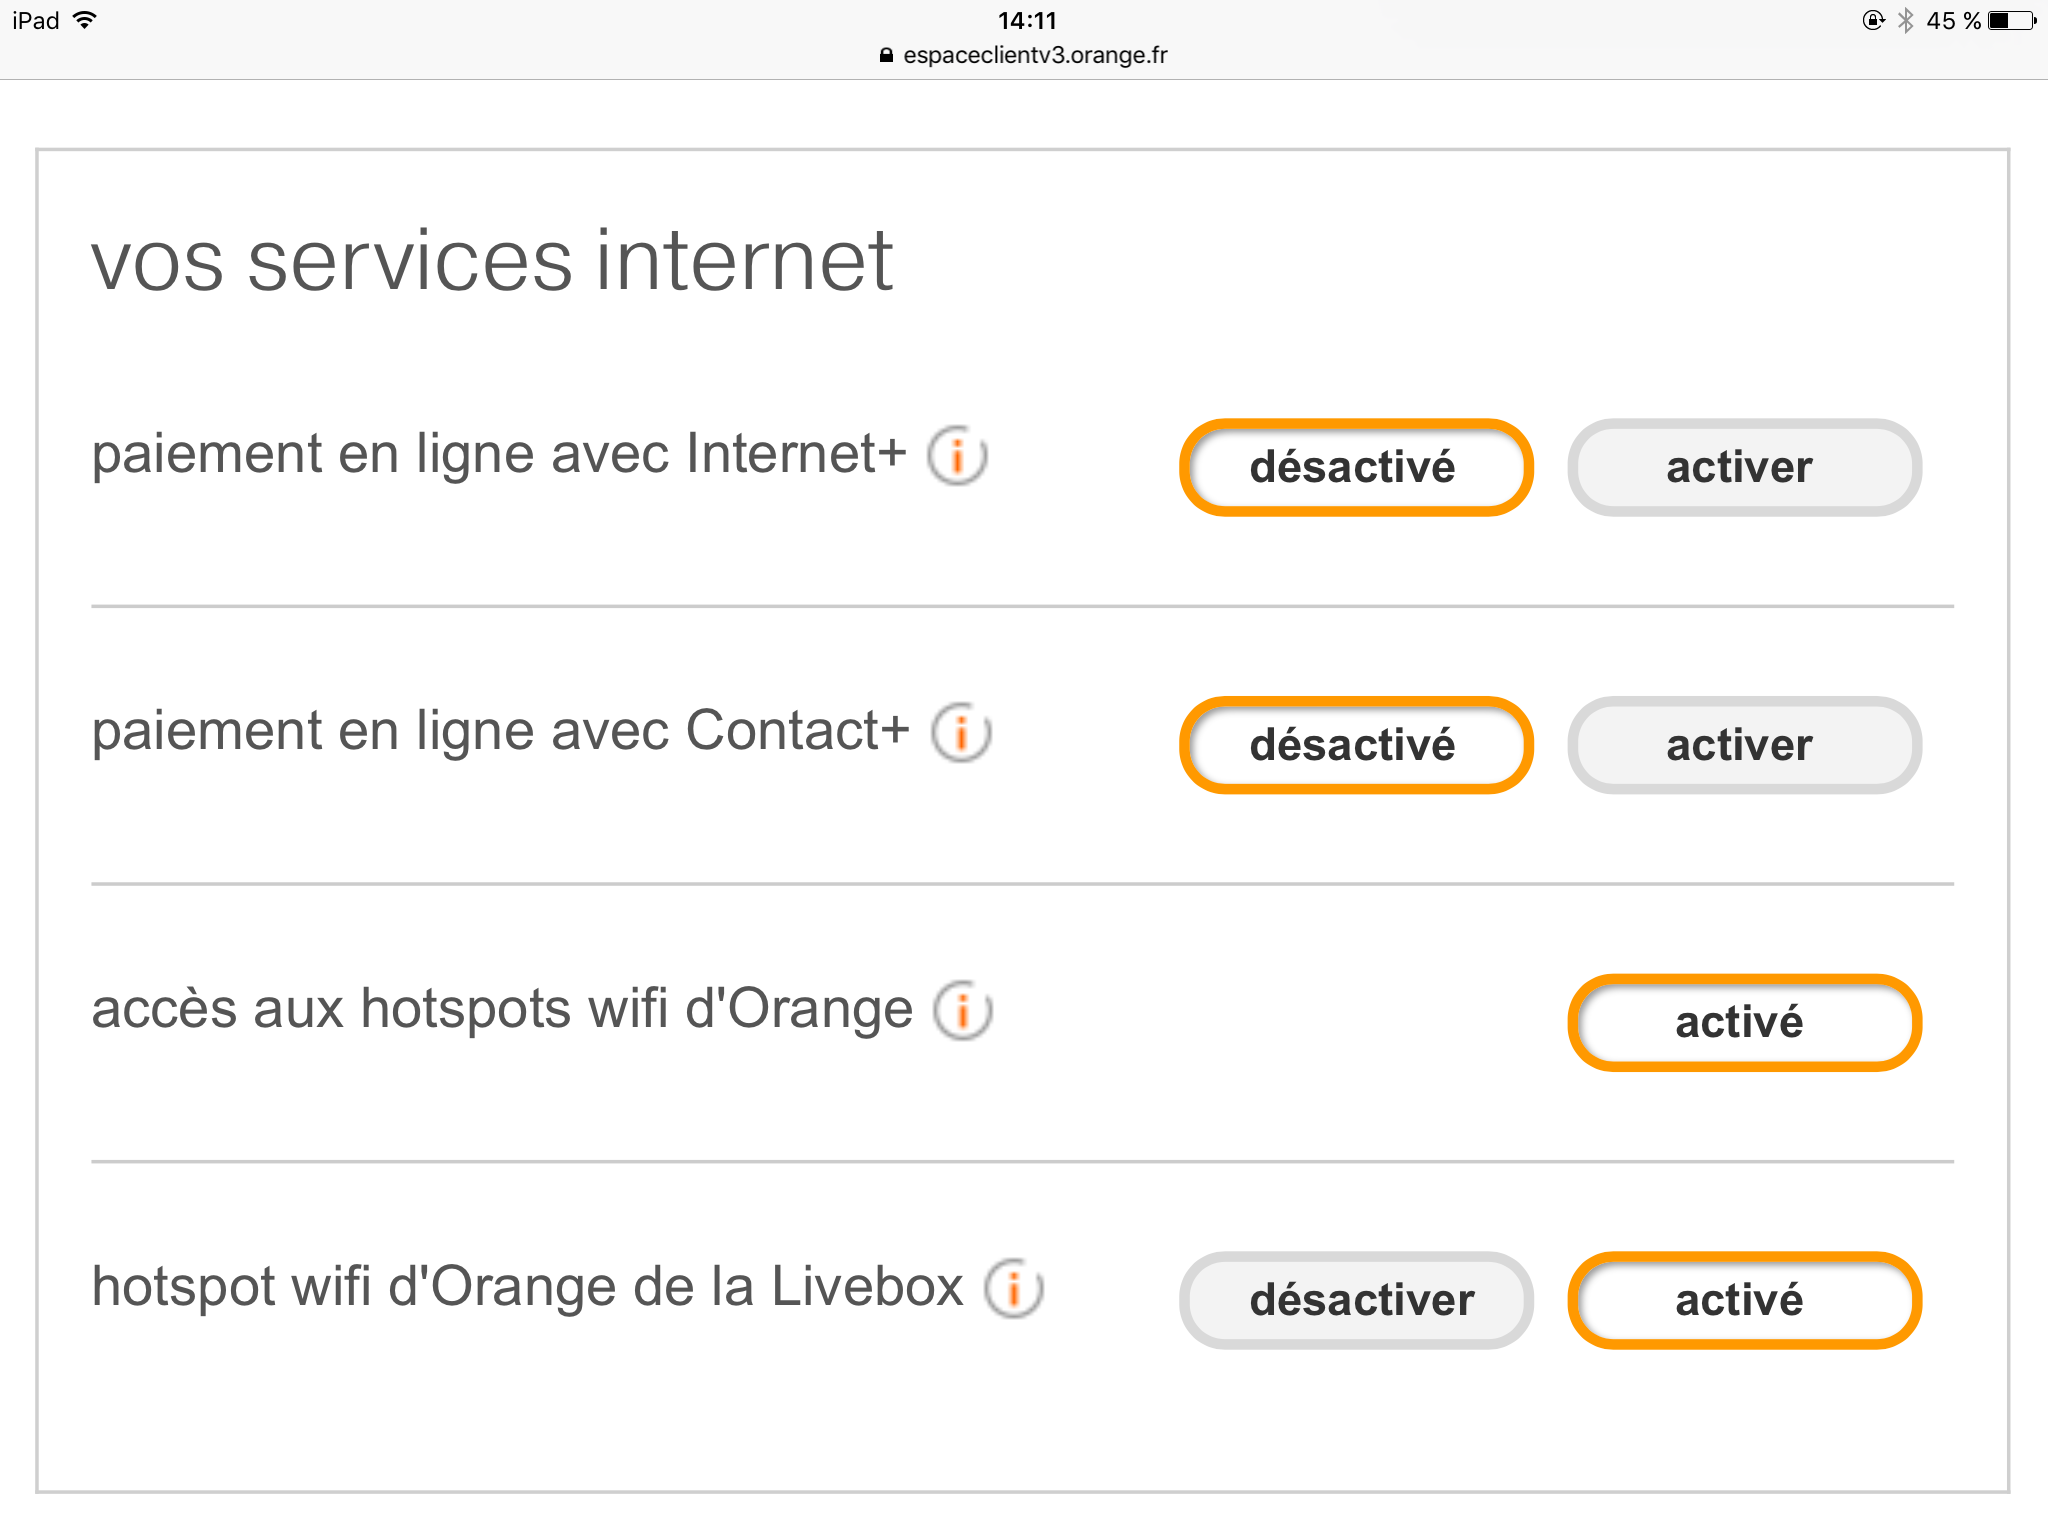
Task: Tap the padlock icon in address bar
Action: pos(886,56)
